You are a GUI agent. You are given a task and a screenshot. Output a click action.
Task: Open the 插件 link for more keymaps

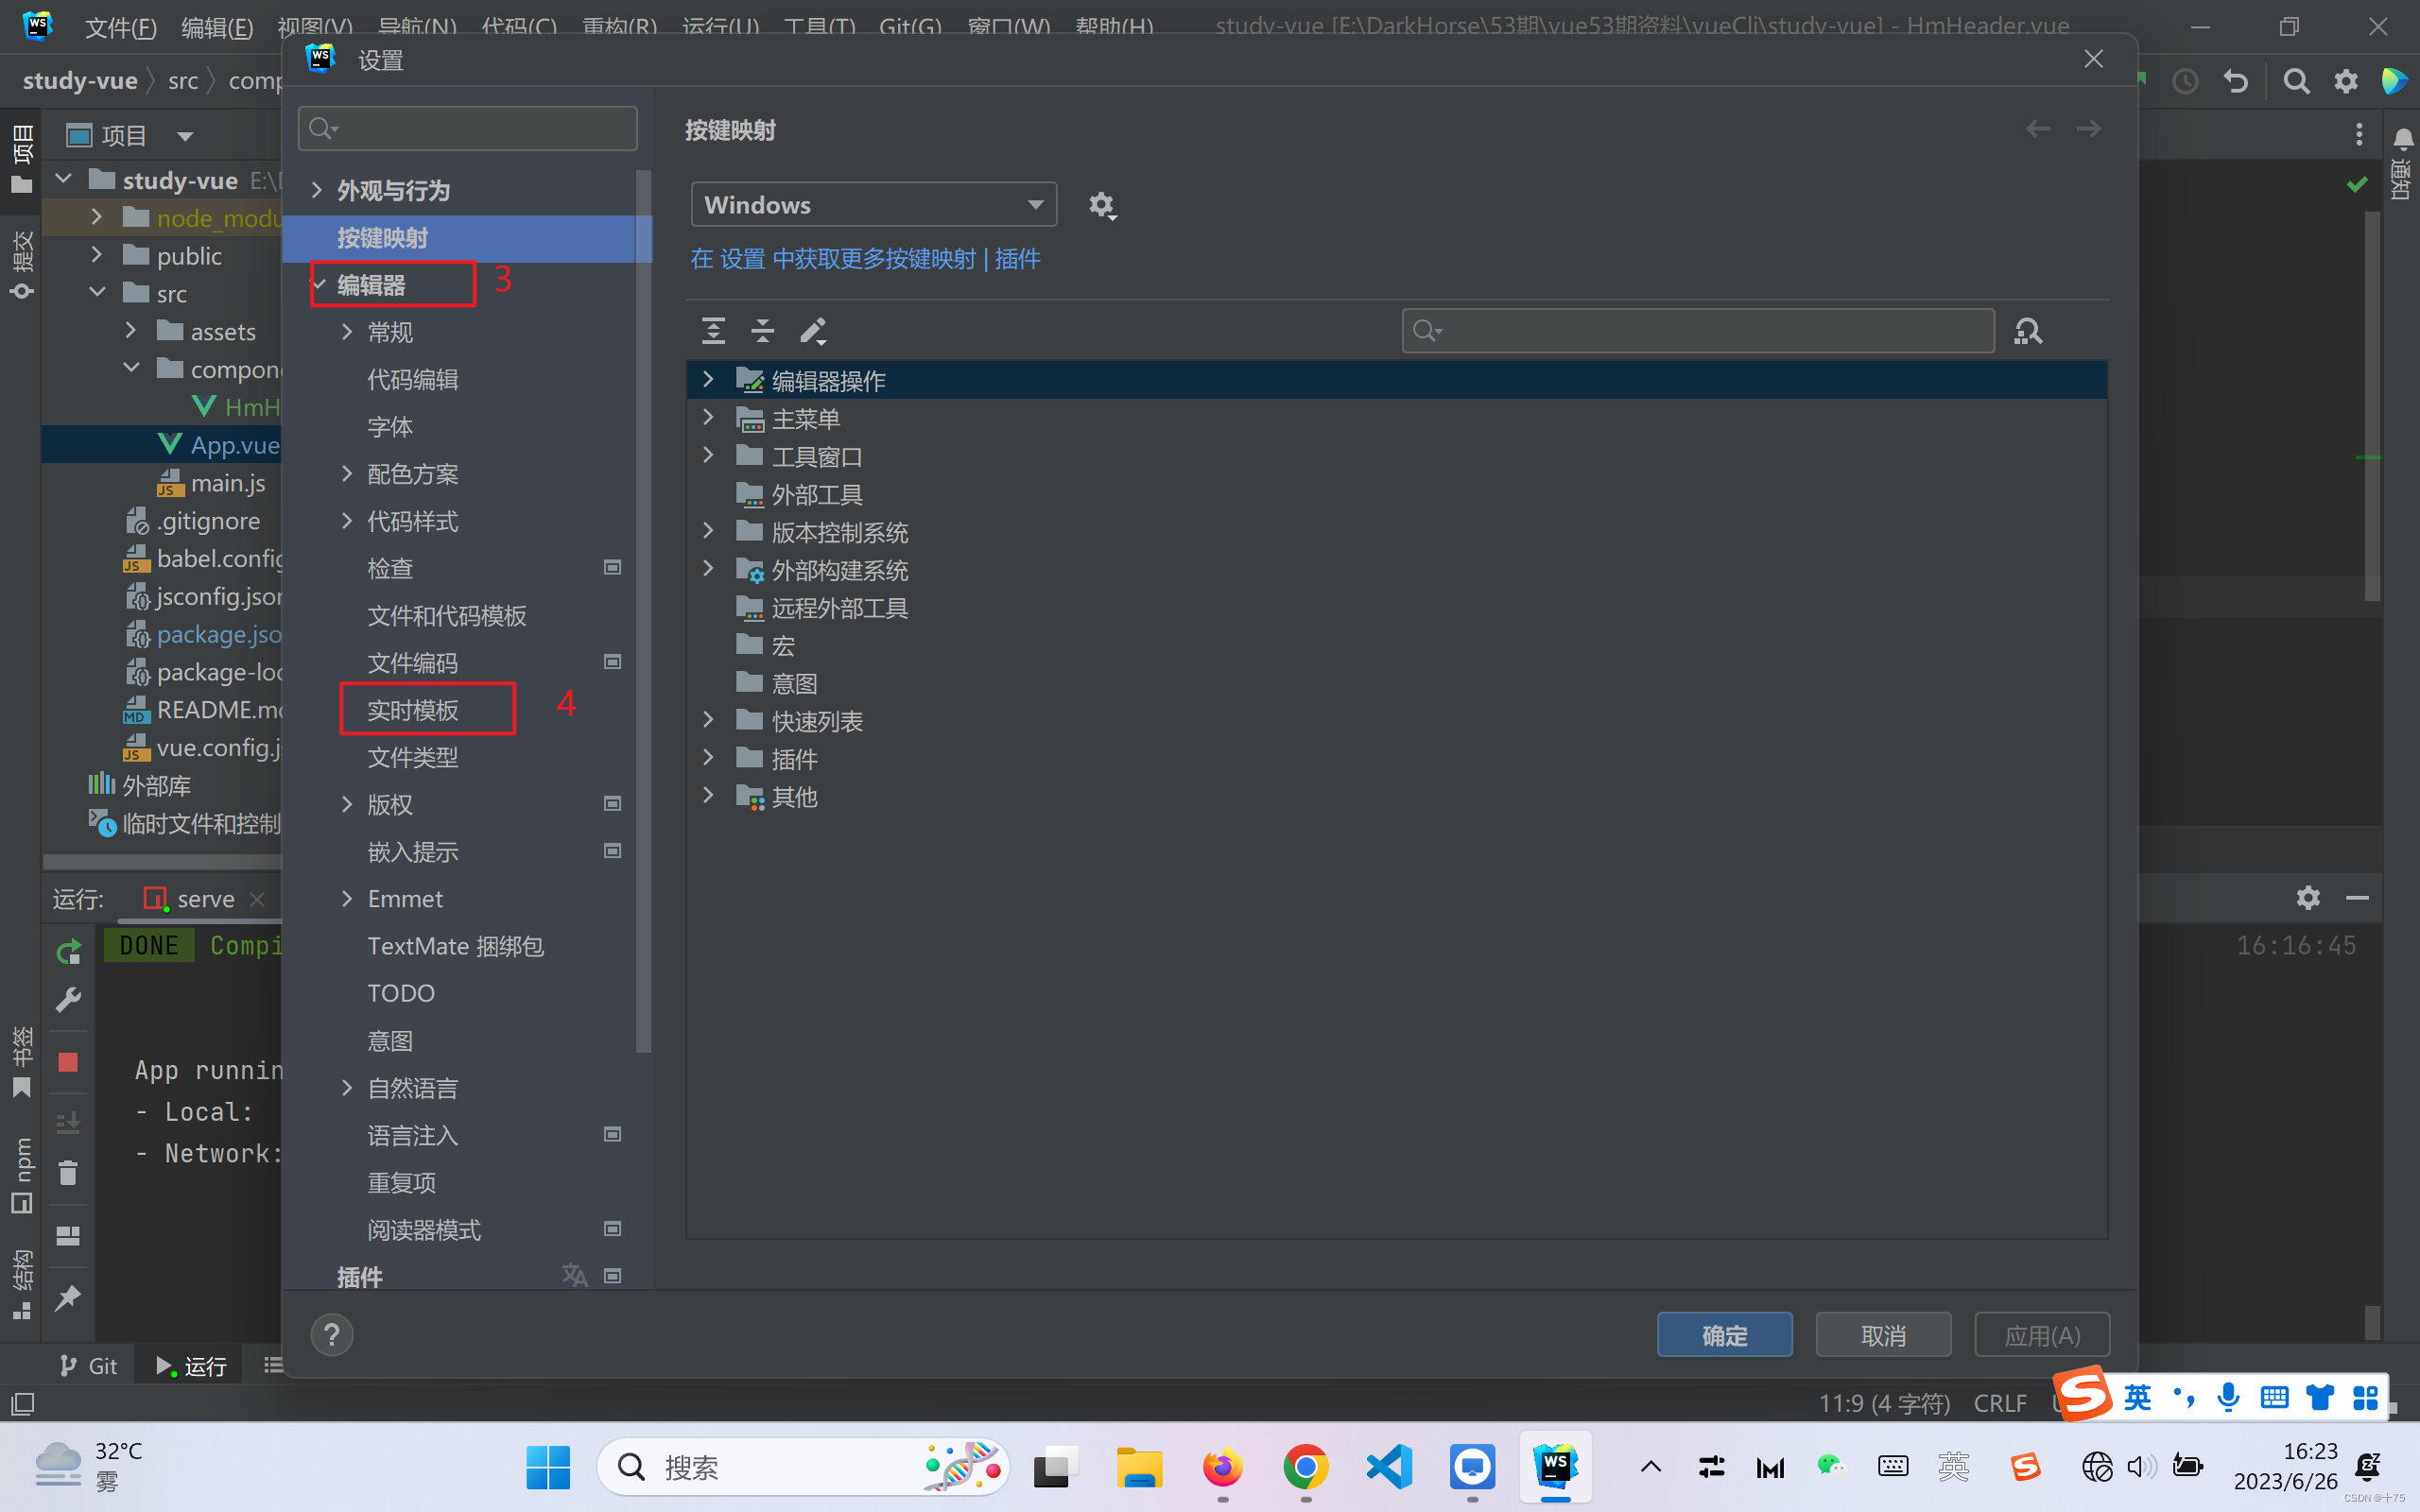click(x=1017, y=259)
